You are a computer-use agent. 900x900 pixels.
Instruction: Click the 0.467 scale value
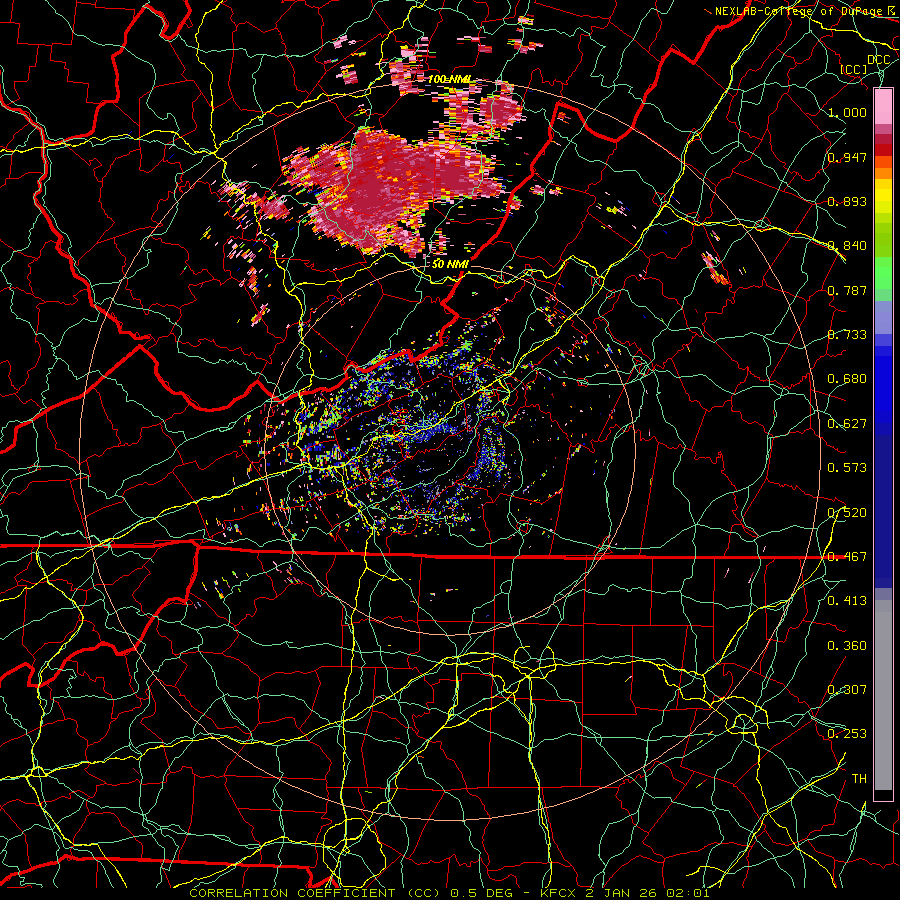[x=847, y=557]
